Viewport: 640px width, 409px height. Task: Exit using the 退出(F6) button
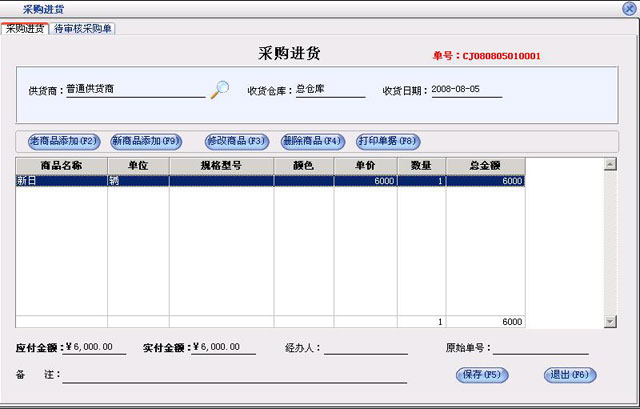tap(570, 375)
